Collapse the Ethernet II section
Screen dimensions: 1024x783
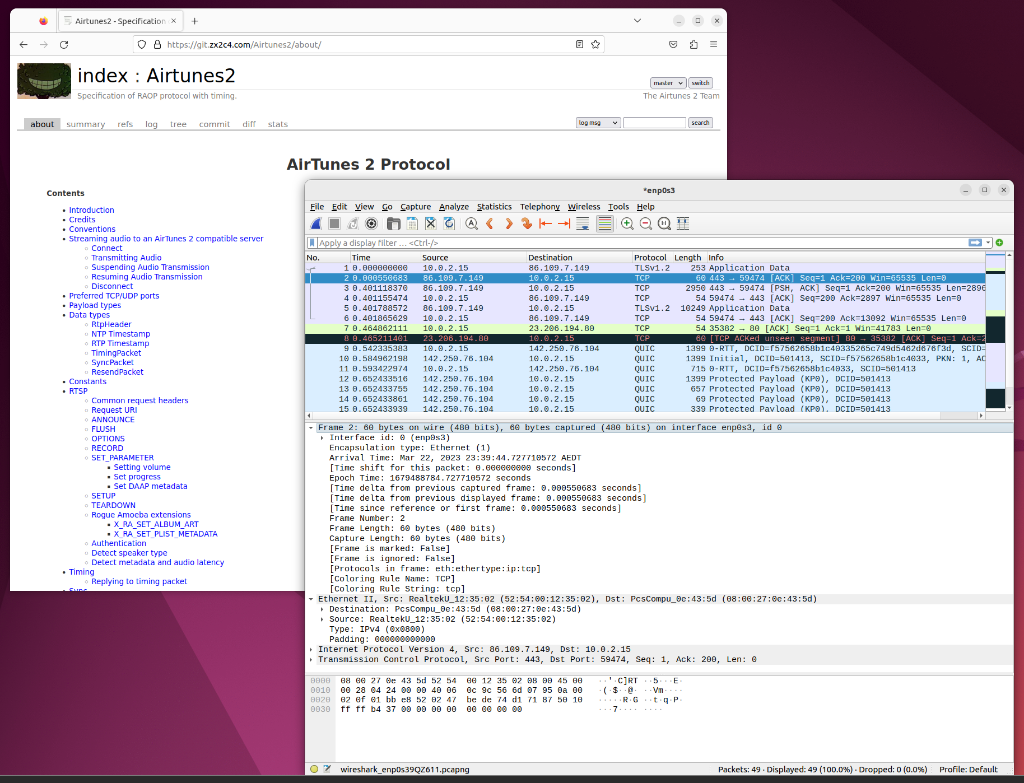(313, 598)
